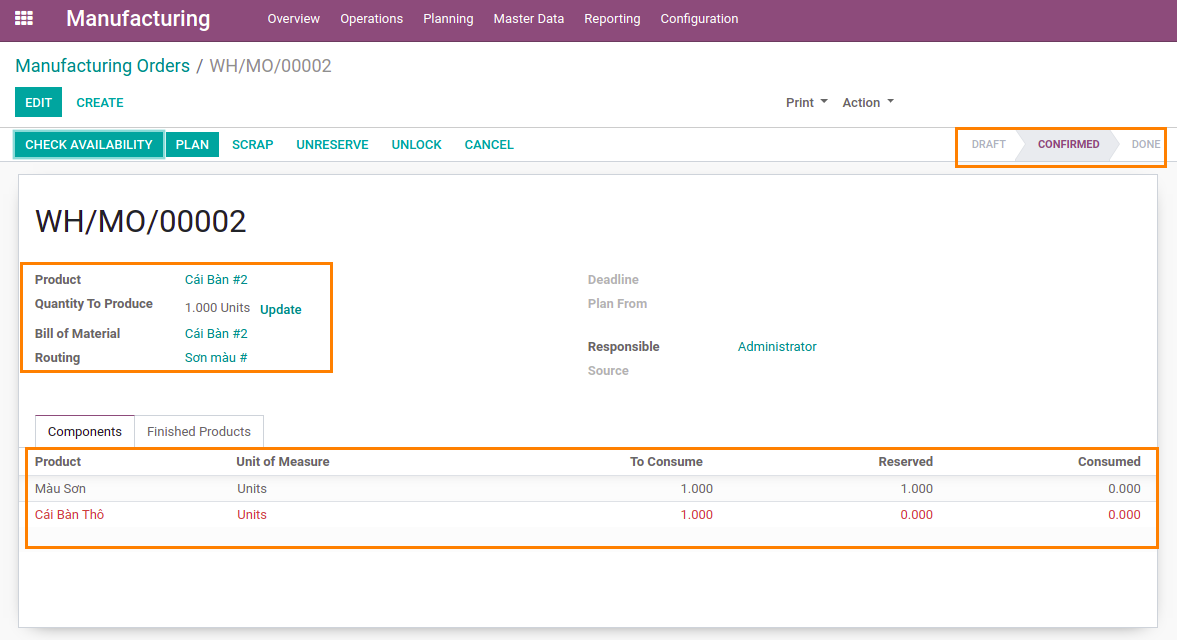The width and height of the screenshot is (1177, 640).
Task: Click Reserved value 0.000 for Cái Bàn Thô
Action: pyautogui.click(x=916, y=515)
